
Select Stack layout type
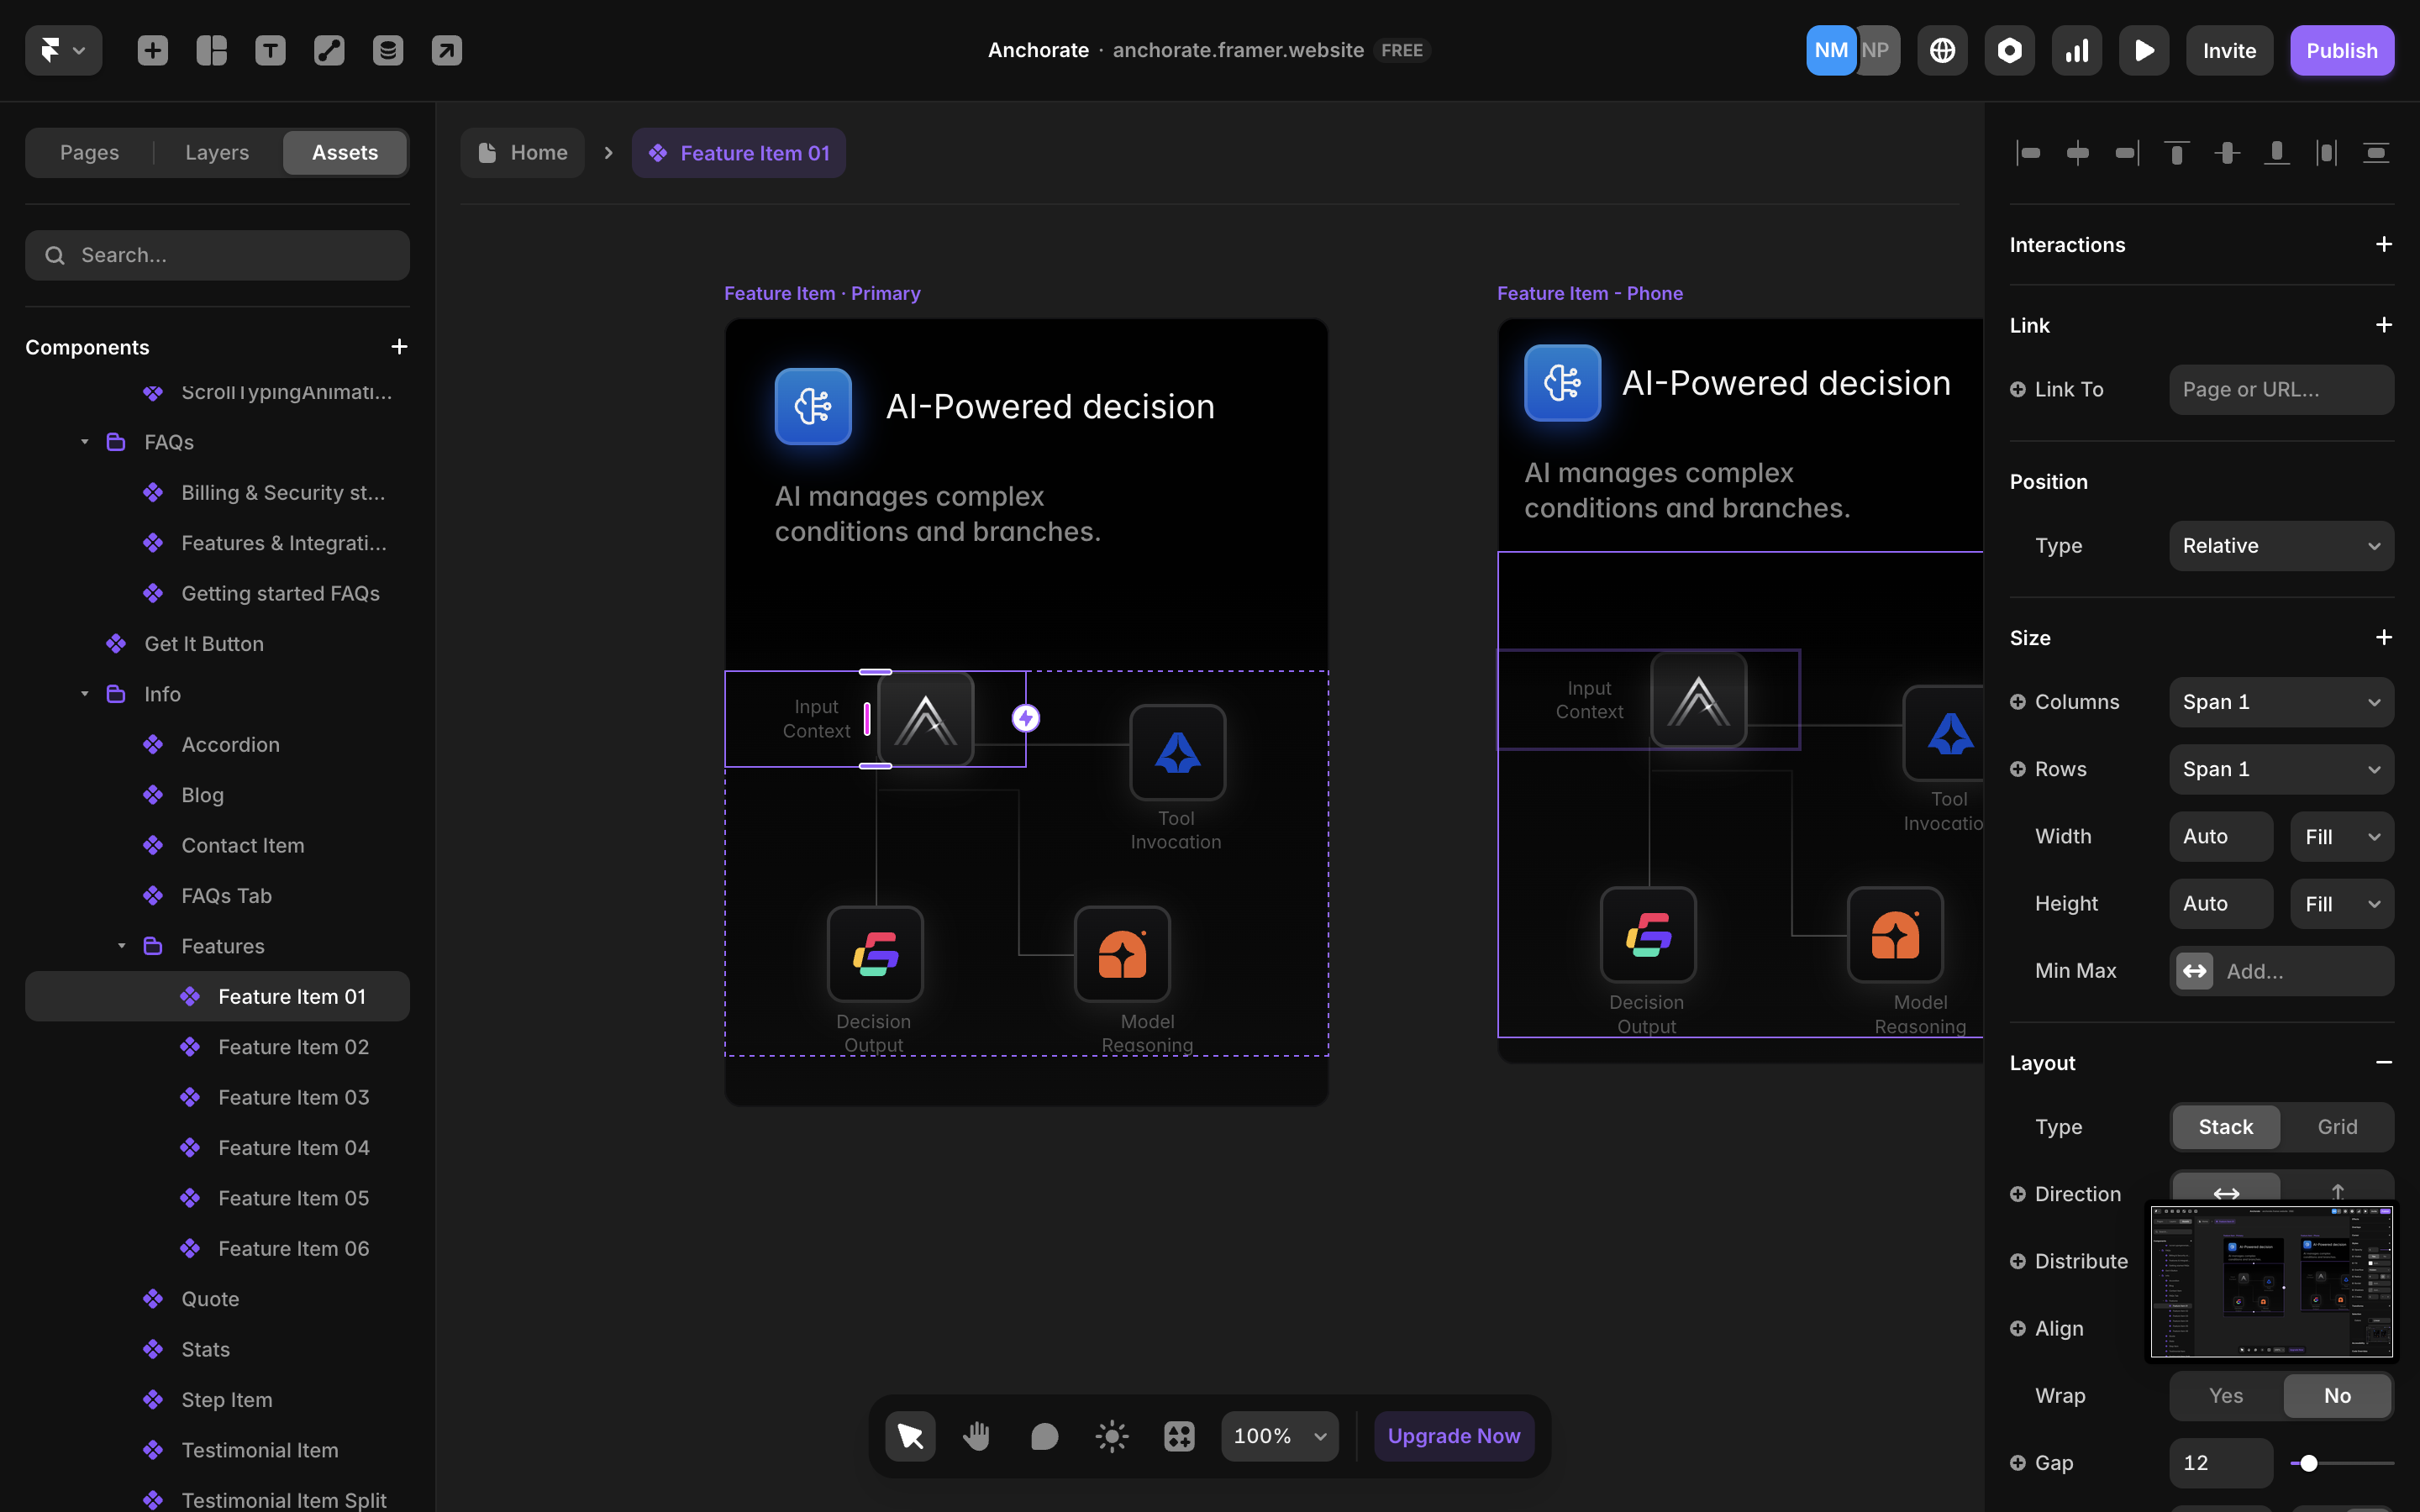pos(2225,1127)
